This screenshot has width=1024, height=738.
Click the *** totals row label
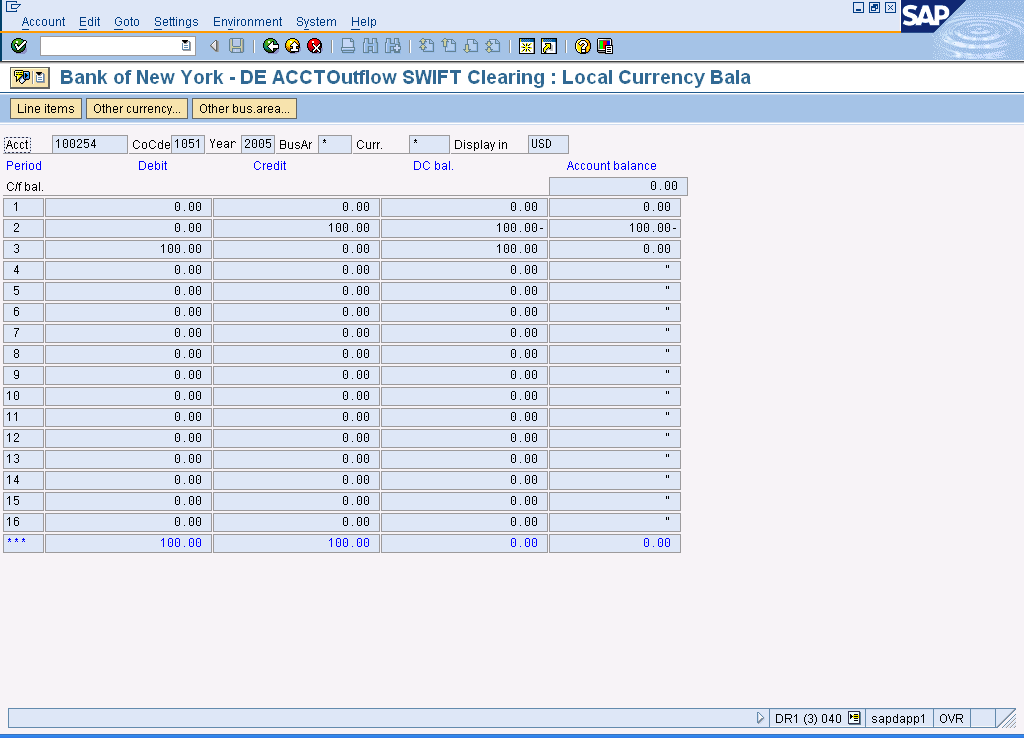pyautogui.click(x=24, y=543)
